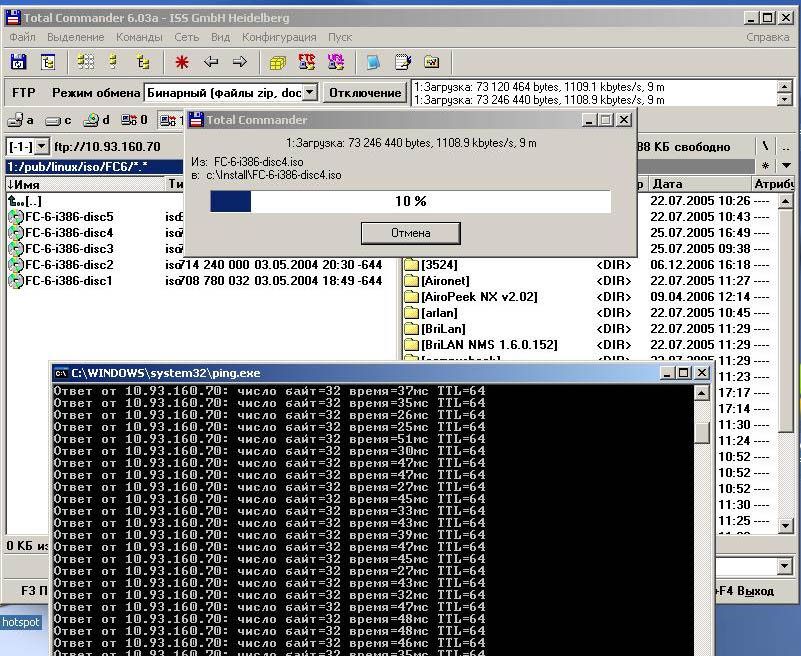This screenshot has width=801, height=656.
Task: Click the 1:/pub/linux/iso/FC6/*.* path bar
Action: (95, 167)
